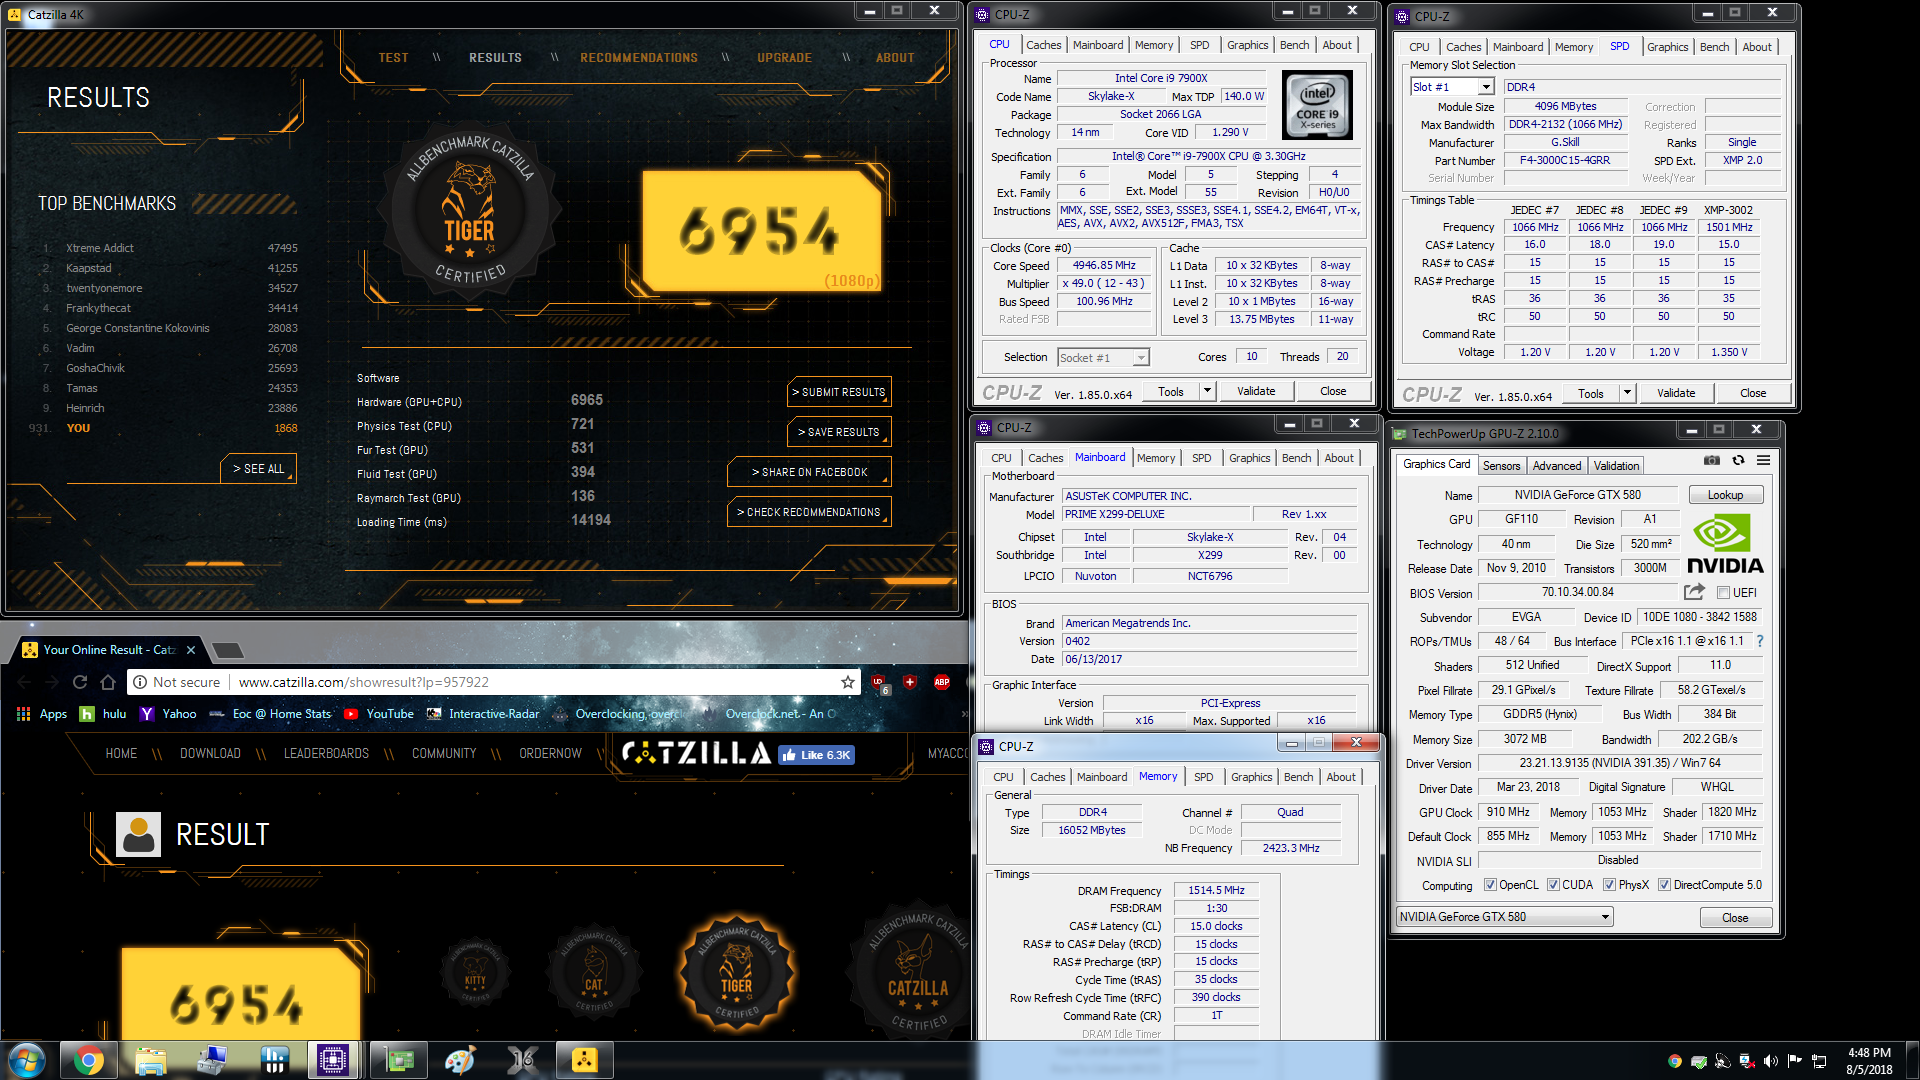The image size is (1920, 1080).
Task: Click the G.Skill manufacturer value
Action: [x=1565, y=143]
